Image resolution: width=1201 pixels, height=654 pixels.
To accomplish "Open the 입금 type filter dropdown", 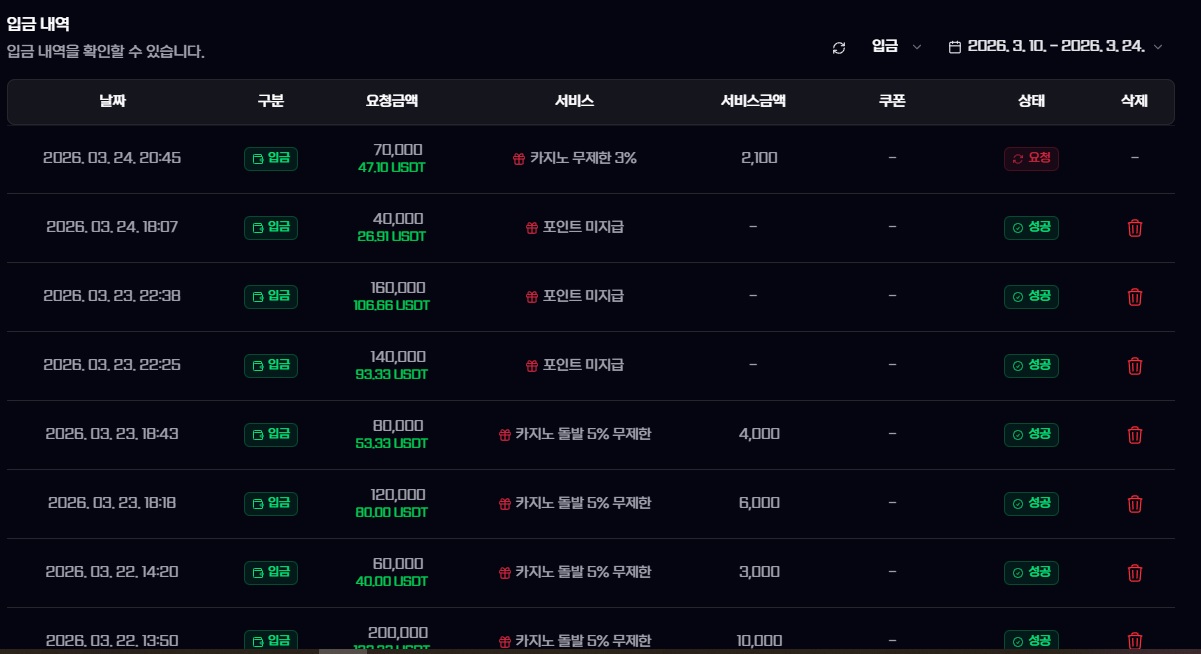I will pos(896,46).
